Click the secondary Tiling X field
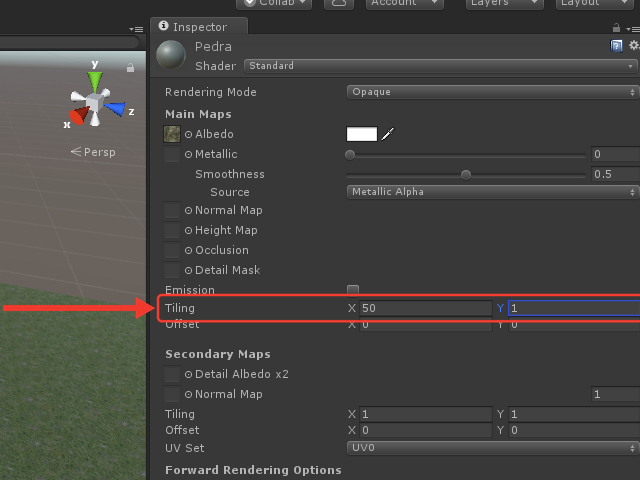The image size is (640, 480). point(426,415)
